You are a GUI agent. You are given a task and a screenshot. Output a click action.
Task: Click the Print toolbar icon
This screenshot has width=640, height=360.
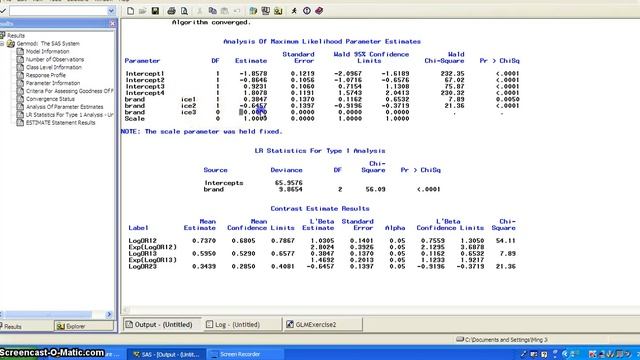tap(171, 11)
